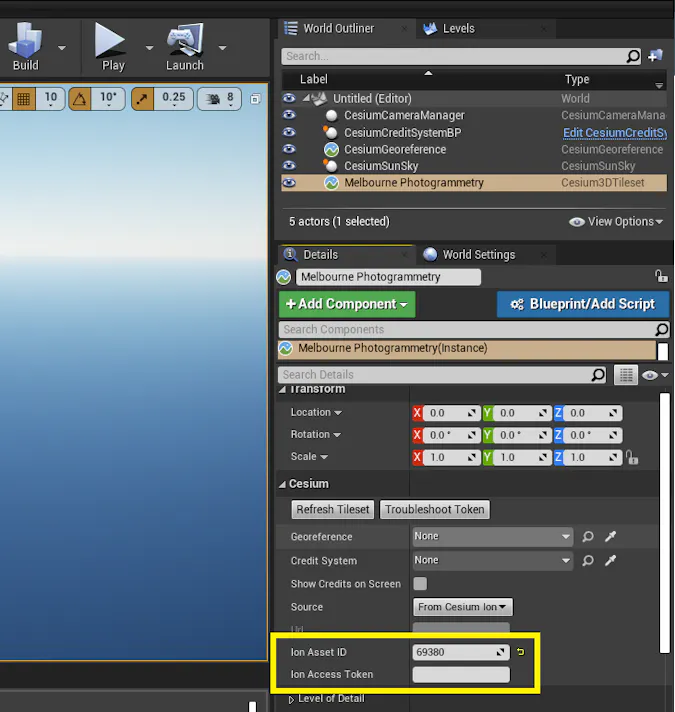Open the Launch options dropdown arrow
Screen dimensions: 675x712
(x=222, y=48)
